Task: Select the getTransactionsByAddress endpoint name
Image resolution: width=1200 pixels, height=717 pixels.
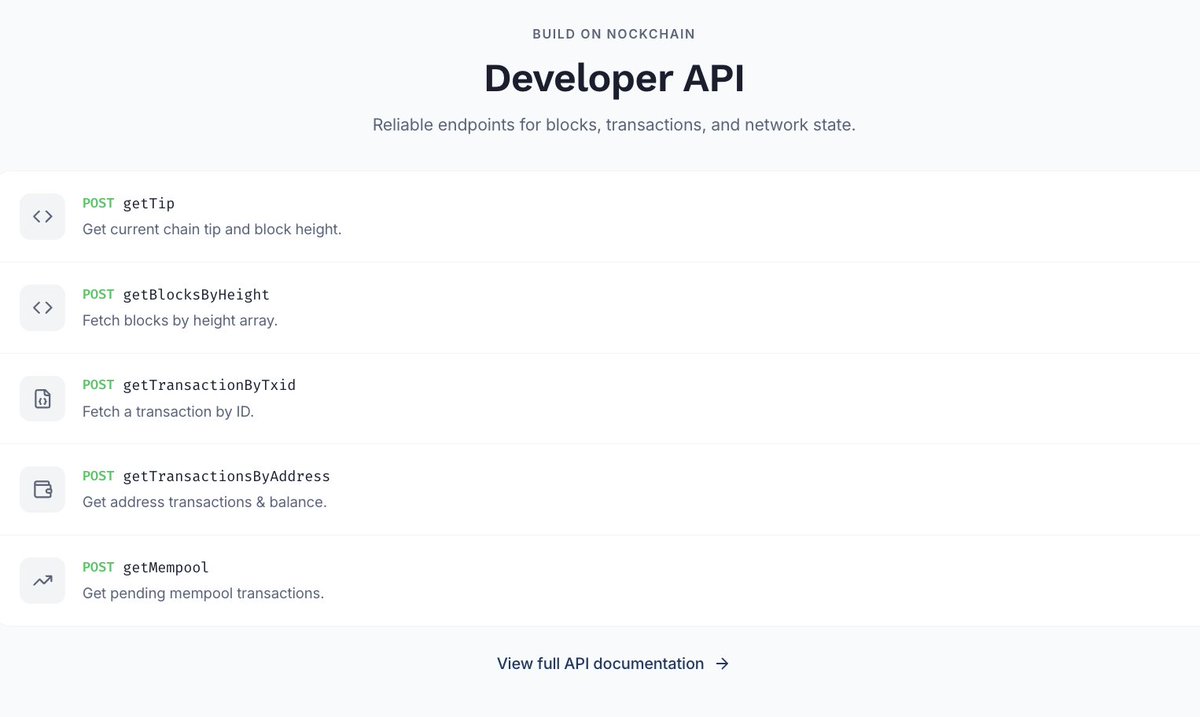Action: pos(227,476)
